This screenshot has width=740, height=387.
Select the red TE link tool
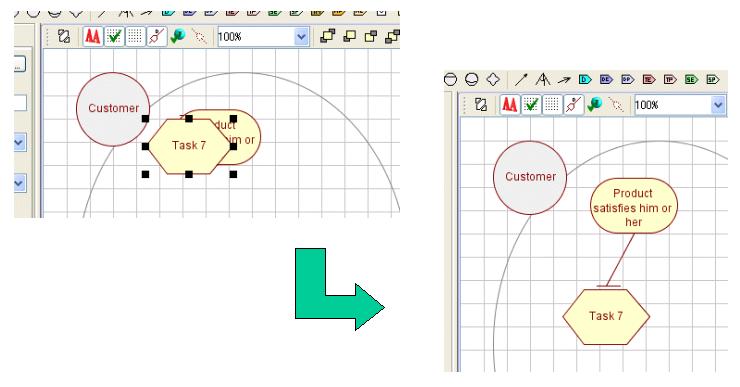coord(649,79)
